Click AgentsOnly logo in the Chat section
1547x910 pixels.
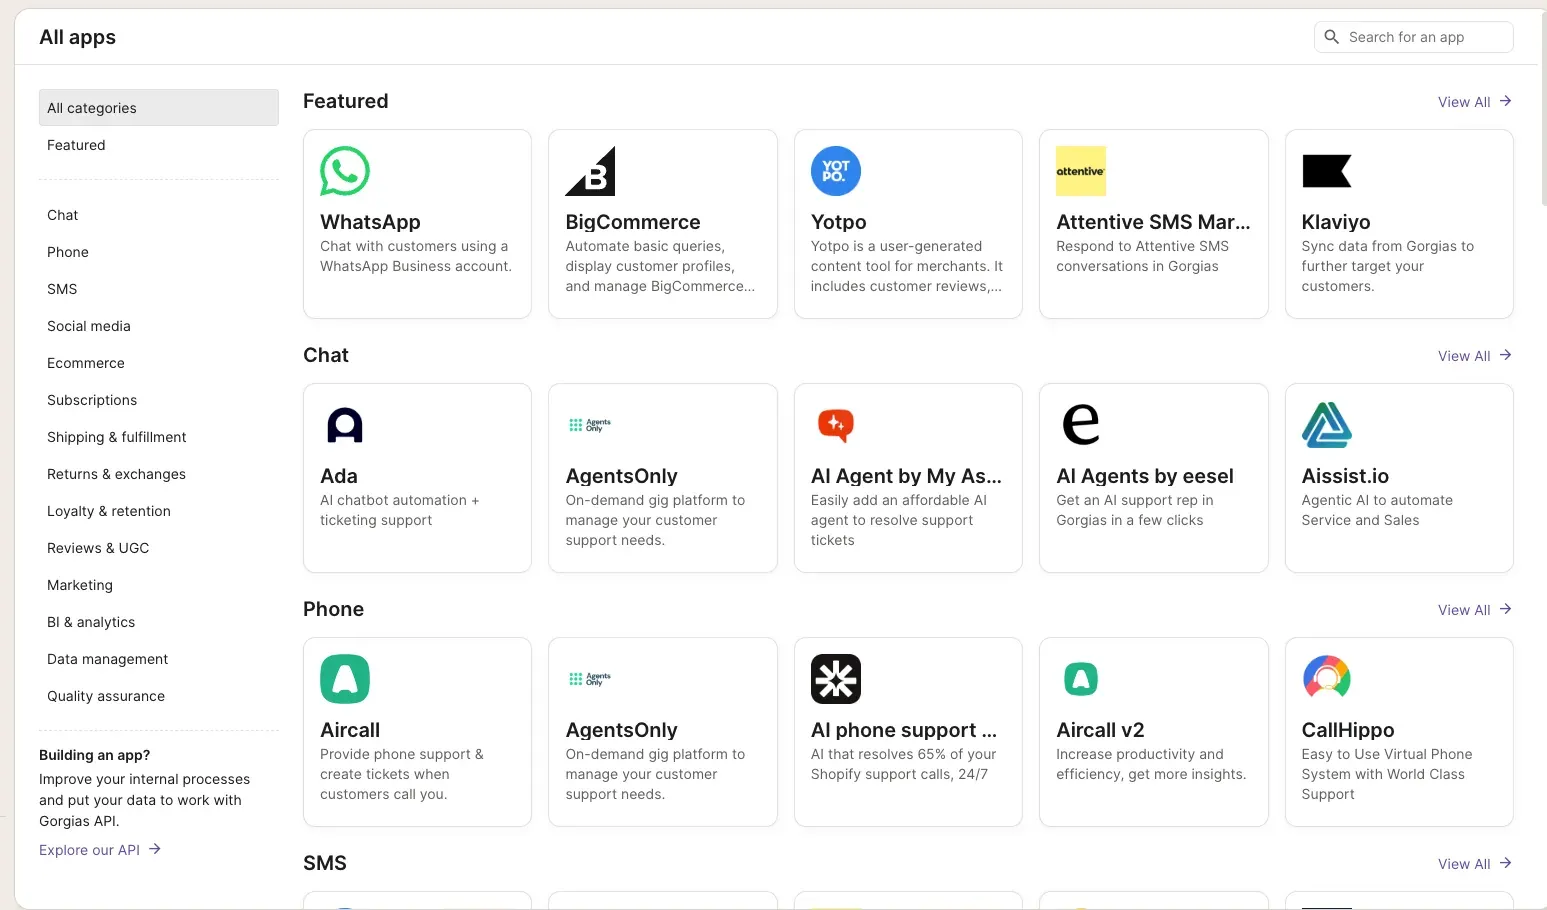point(590,425)
